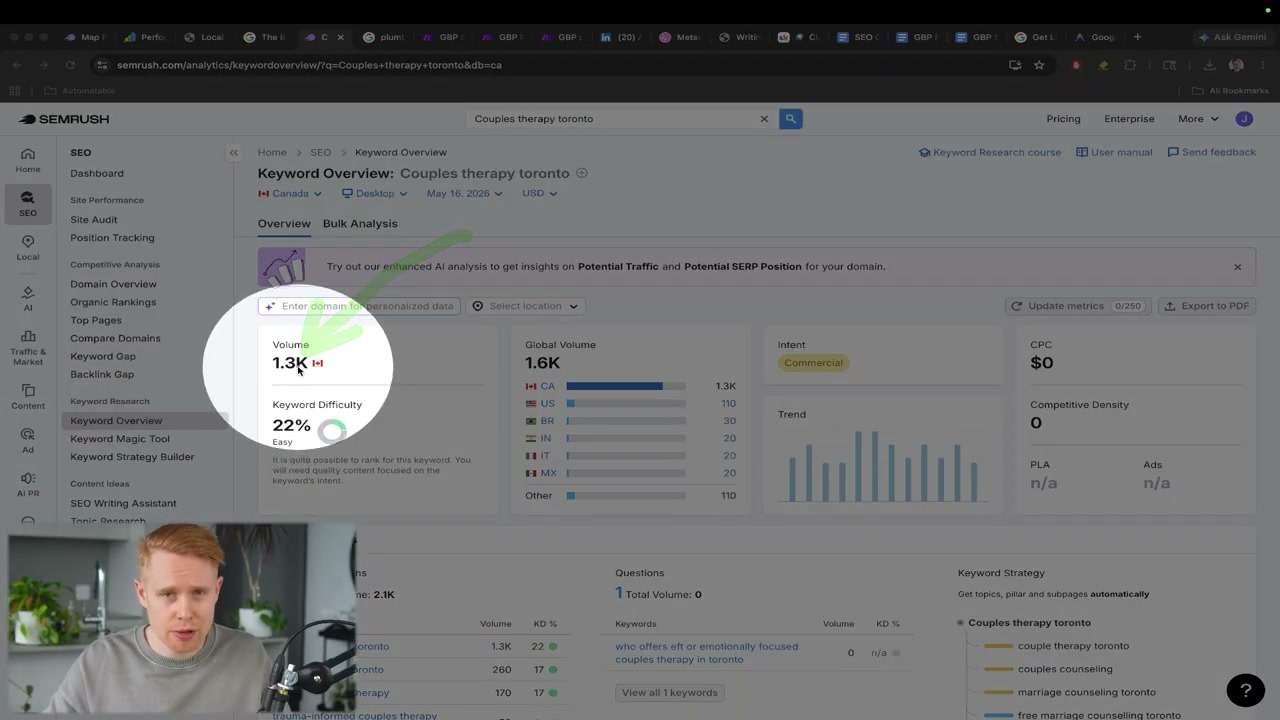Open Keyword Magic Tool in the sidebar
This screenshot has width=1280, height=720.
pos(120,439)
